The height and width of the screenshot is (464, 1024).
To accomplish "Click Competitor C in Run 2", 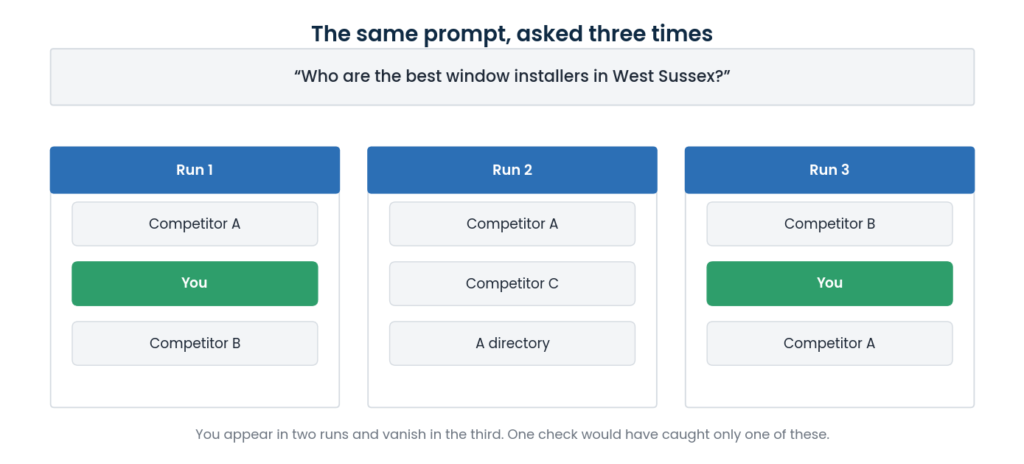I will tap(512, 283).
